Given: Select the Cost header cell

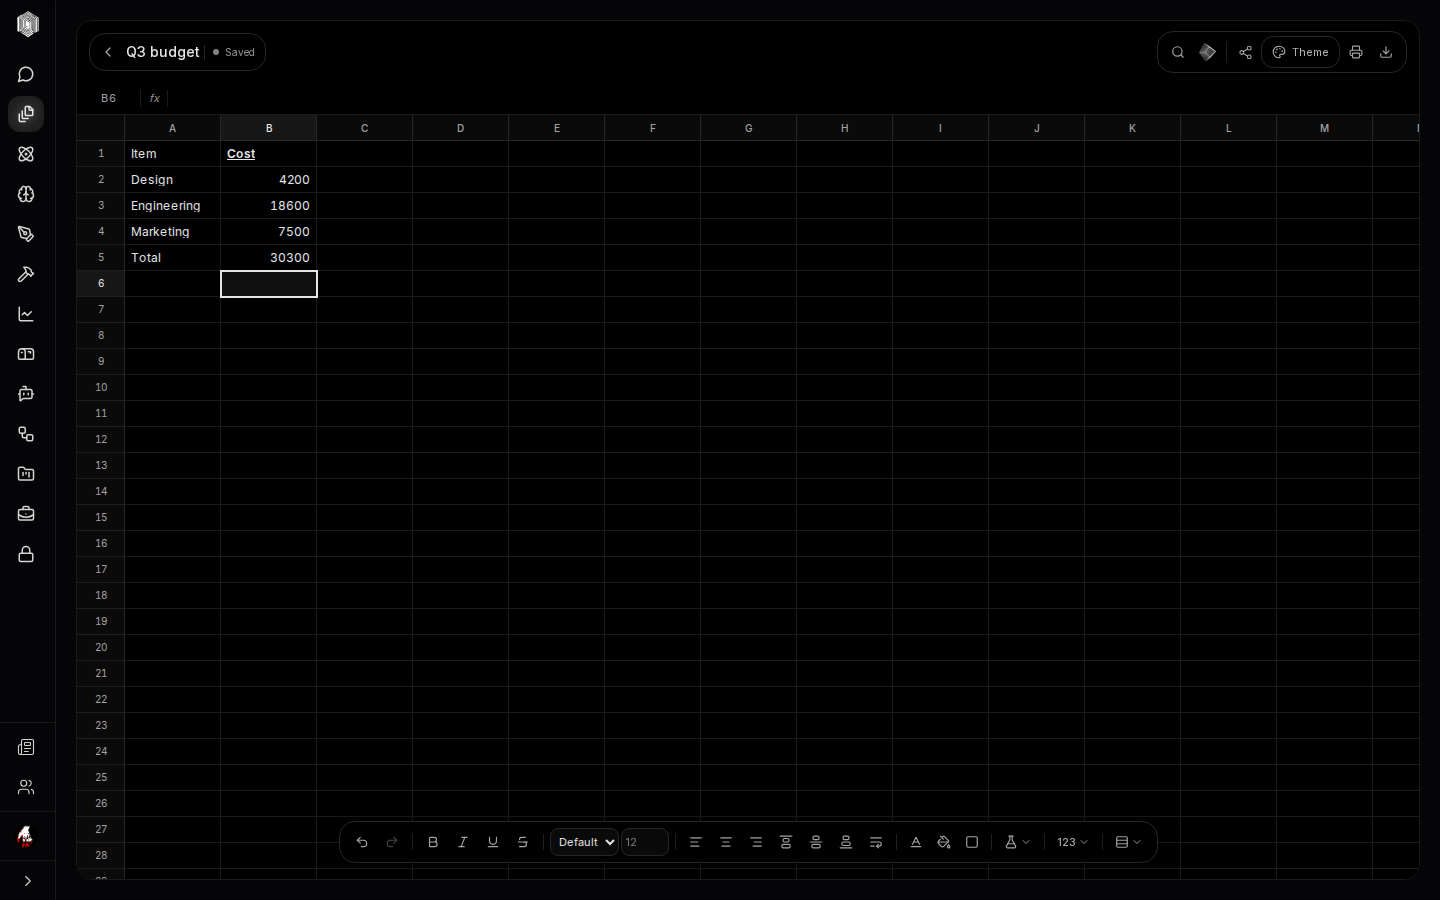Looking at the screenshot, I should pyautogui.click(x=269, y=154).
